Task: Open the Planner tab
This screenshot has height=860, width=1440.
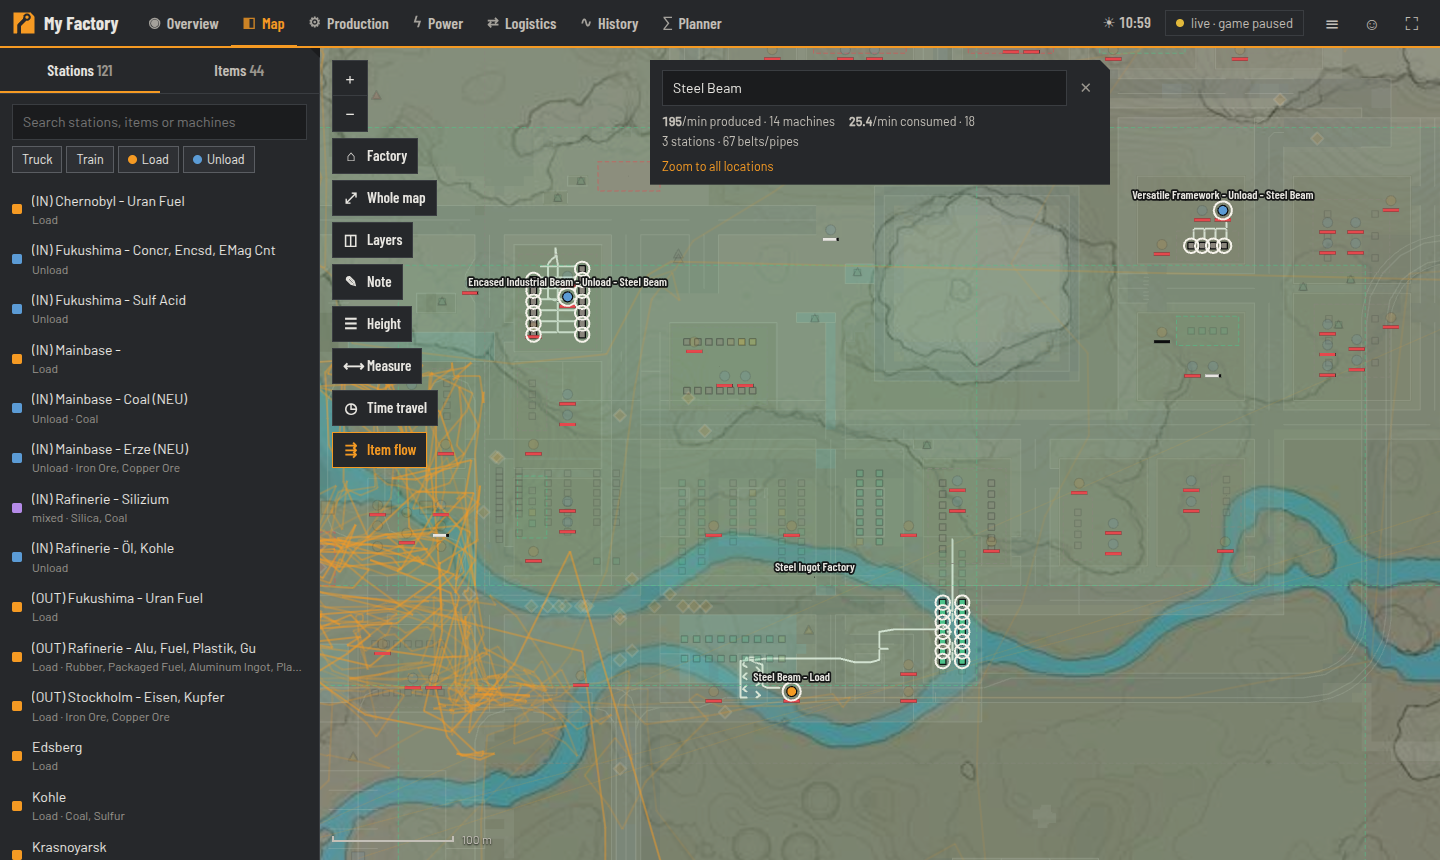Action: (692, 24)
